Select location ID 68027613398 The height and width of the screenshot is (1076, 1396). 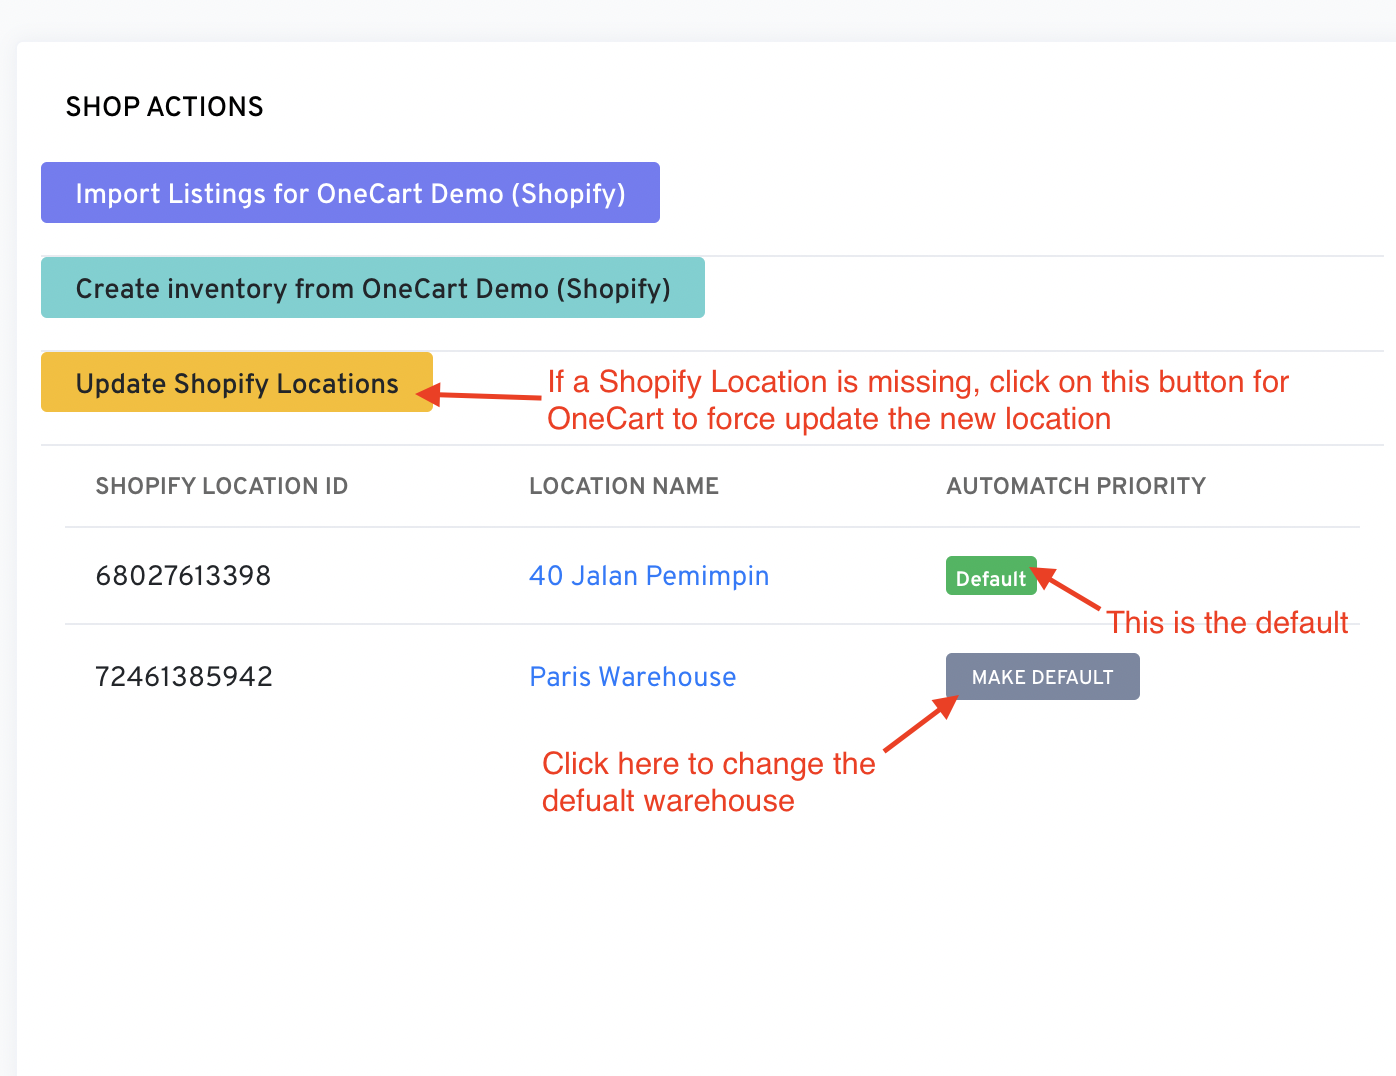[183, 576]
